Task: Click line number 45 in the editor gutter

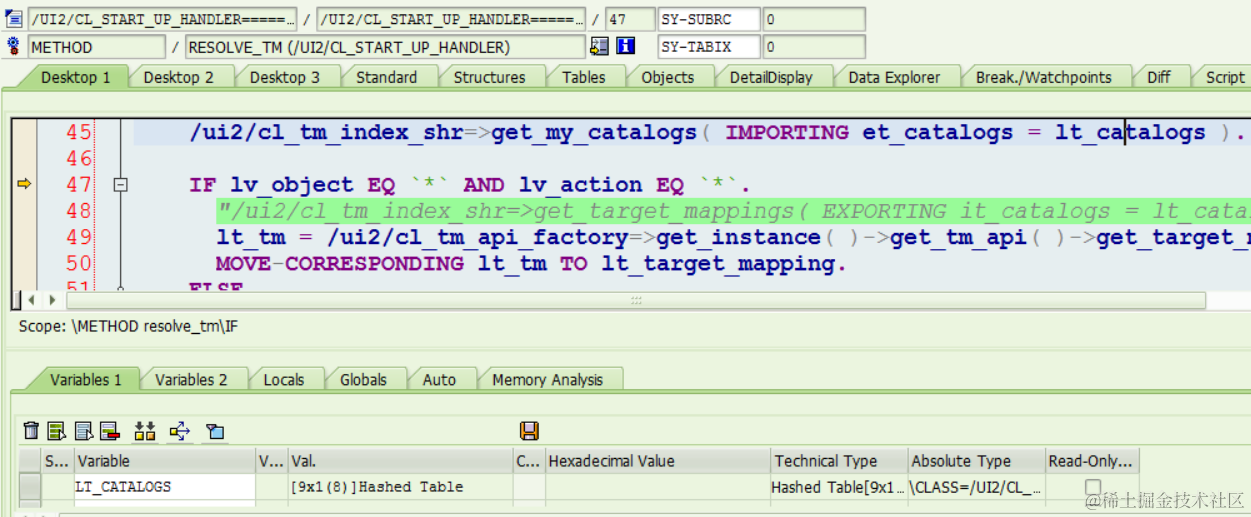Action: [79, 132]
